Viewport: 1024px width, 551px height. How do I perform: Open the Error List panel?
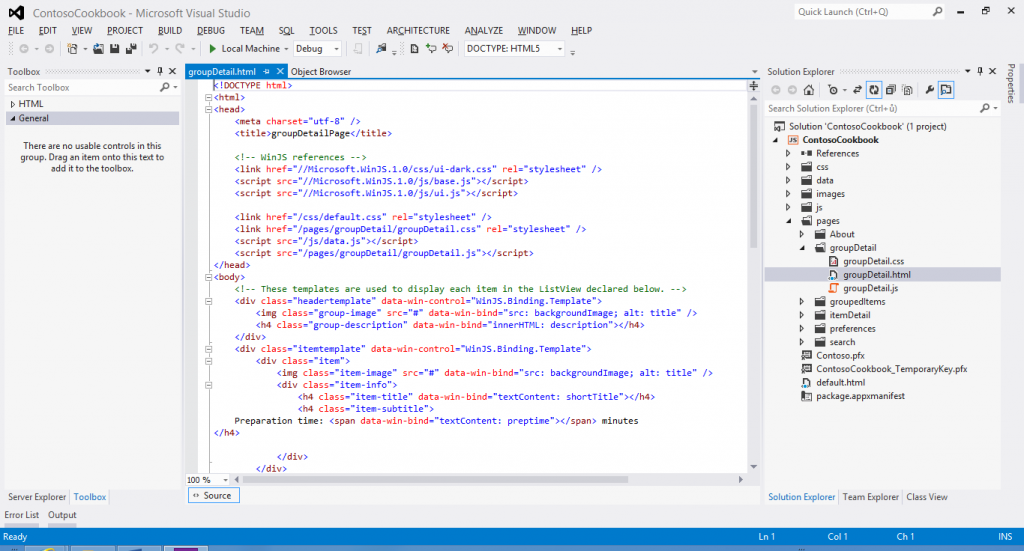tap(22, 515)
